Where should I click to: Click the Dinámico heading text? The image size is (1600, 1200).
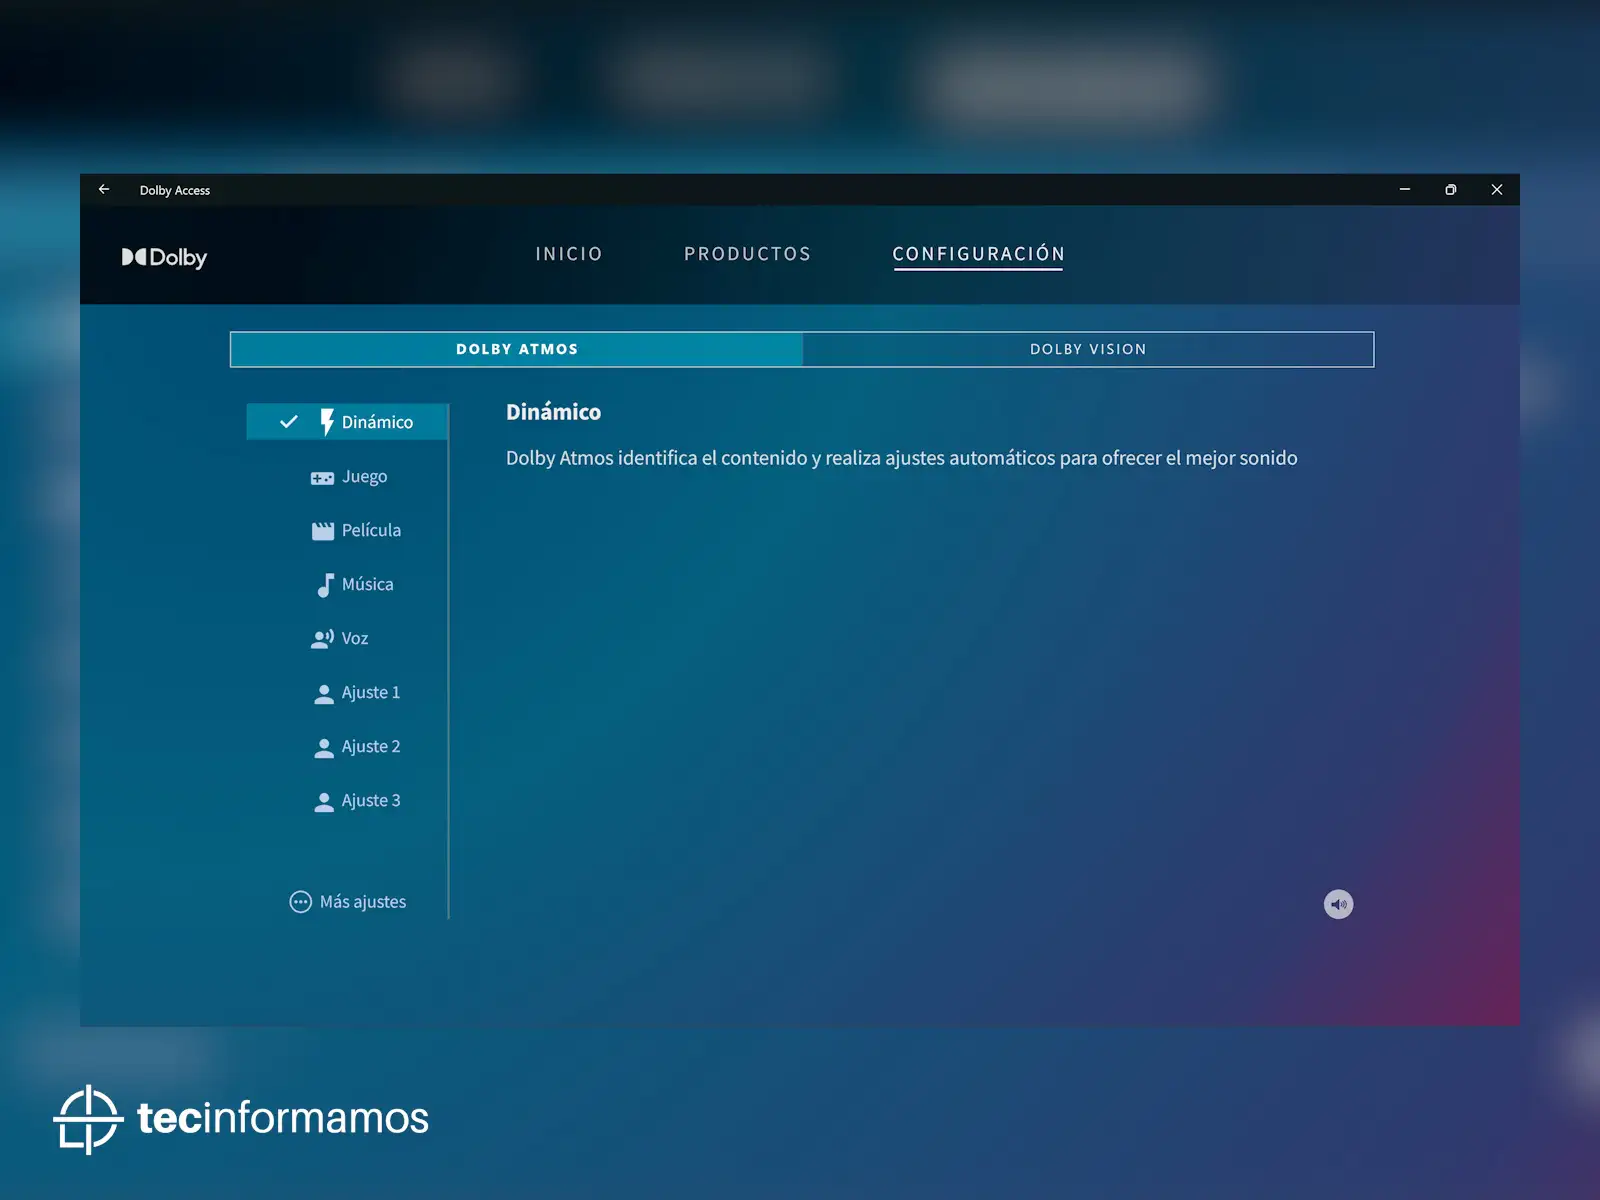click(x=553, y=412)
